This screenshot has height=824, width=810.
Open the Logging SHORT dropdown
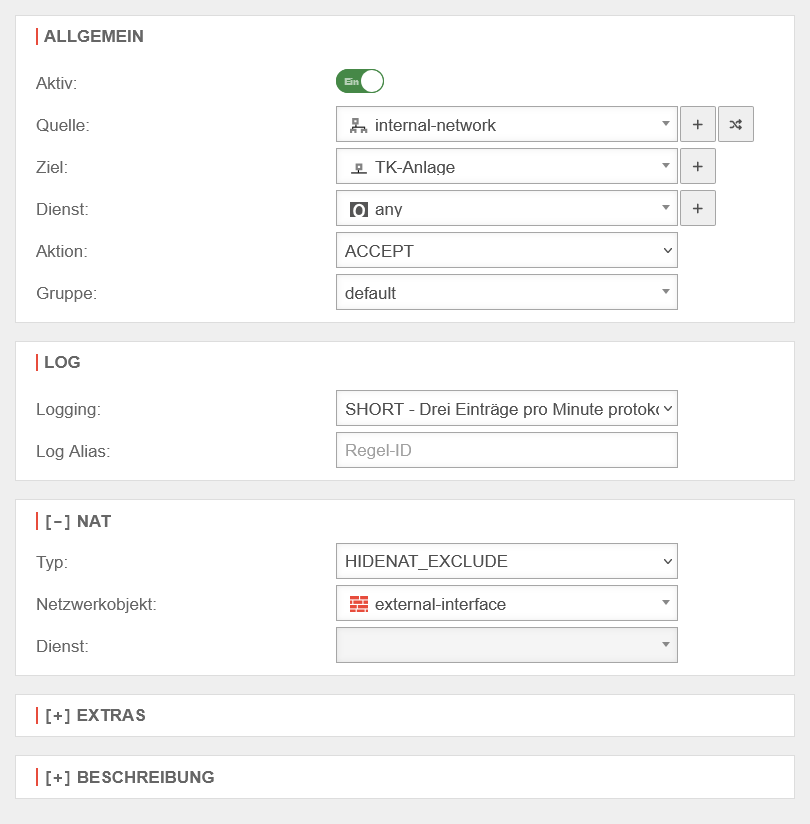click(507, 409)
